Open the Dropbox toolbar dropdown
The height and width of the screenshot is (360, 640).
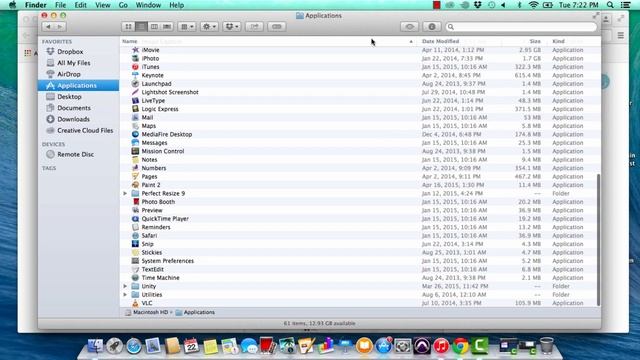tap(232, 27)
